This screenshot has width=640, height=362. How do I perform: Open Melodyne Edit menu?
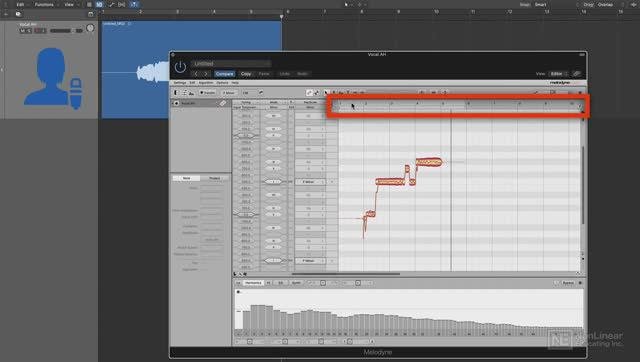[192, 83]
